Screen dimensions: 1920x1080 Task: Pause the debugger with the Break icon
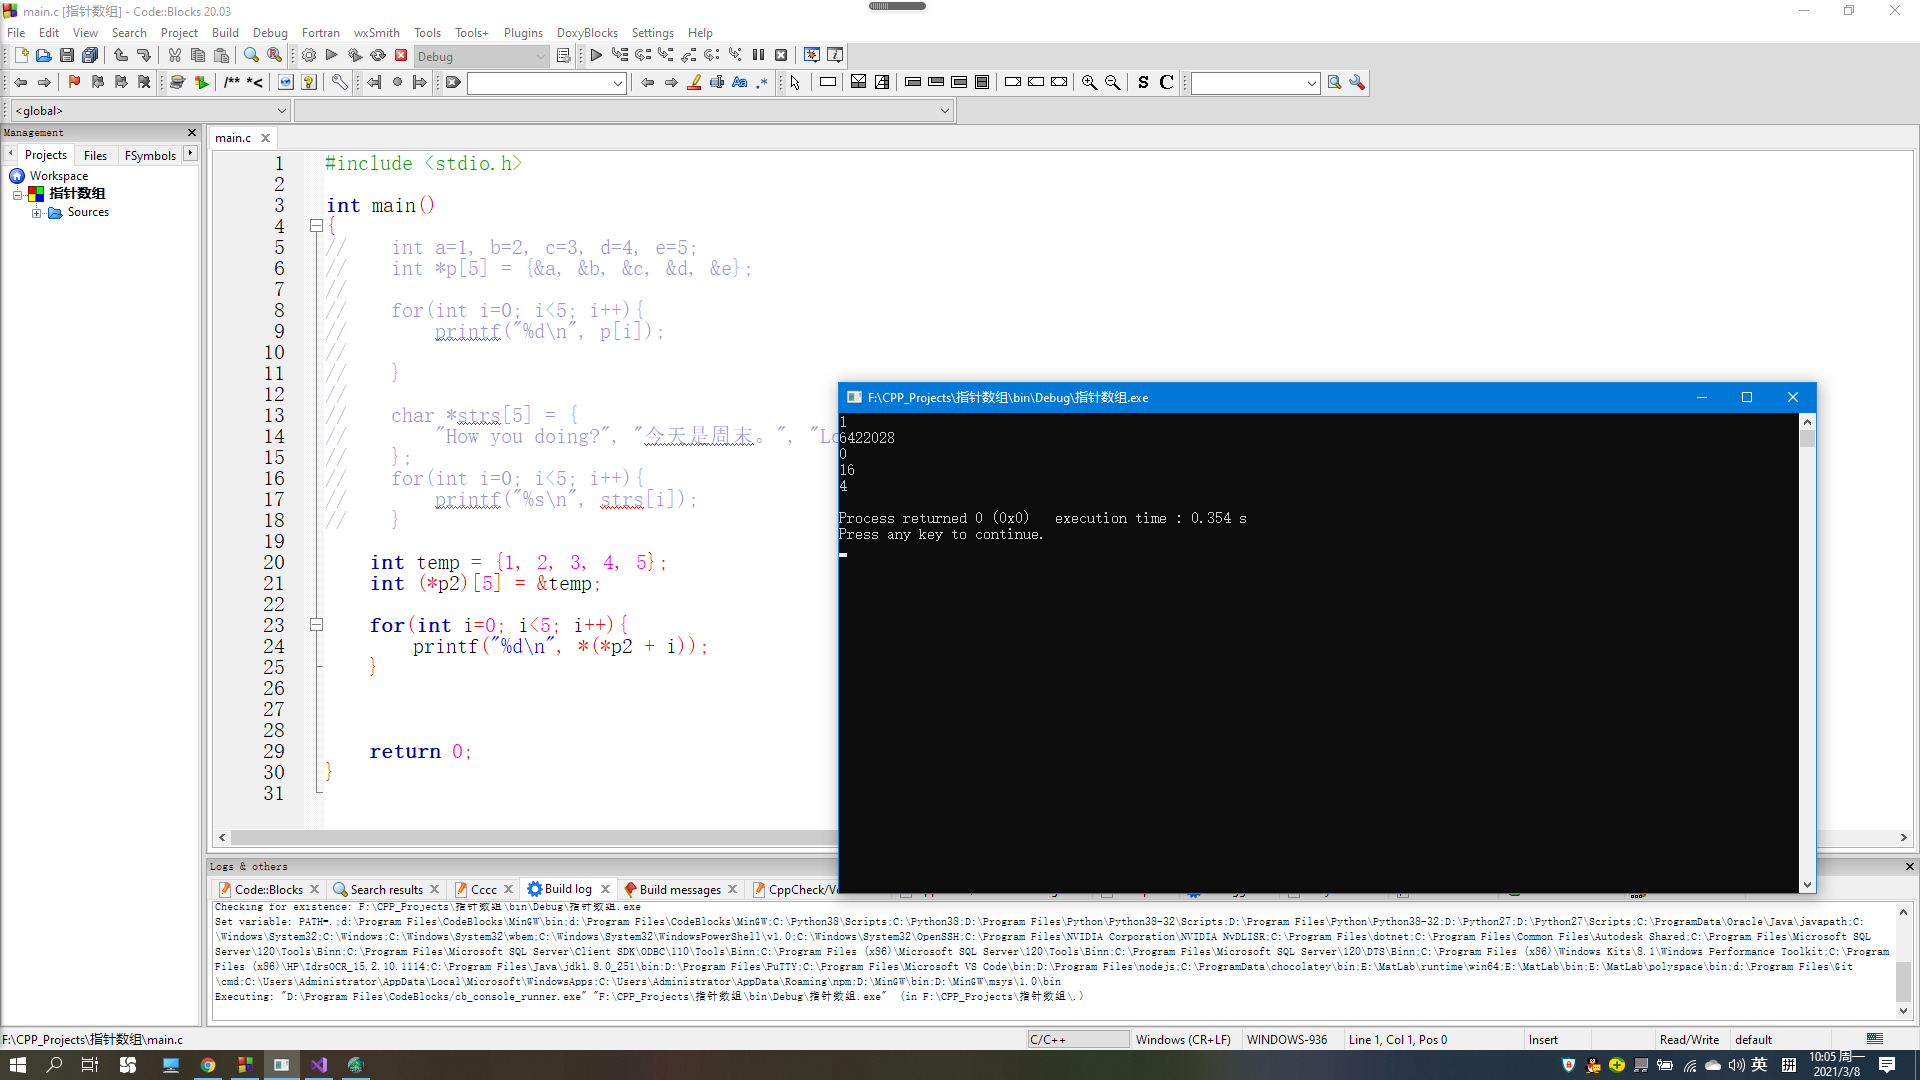point(758,56)
